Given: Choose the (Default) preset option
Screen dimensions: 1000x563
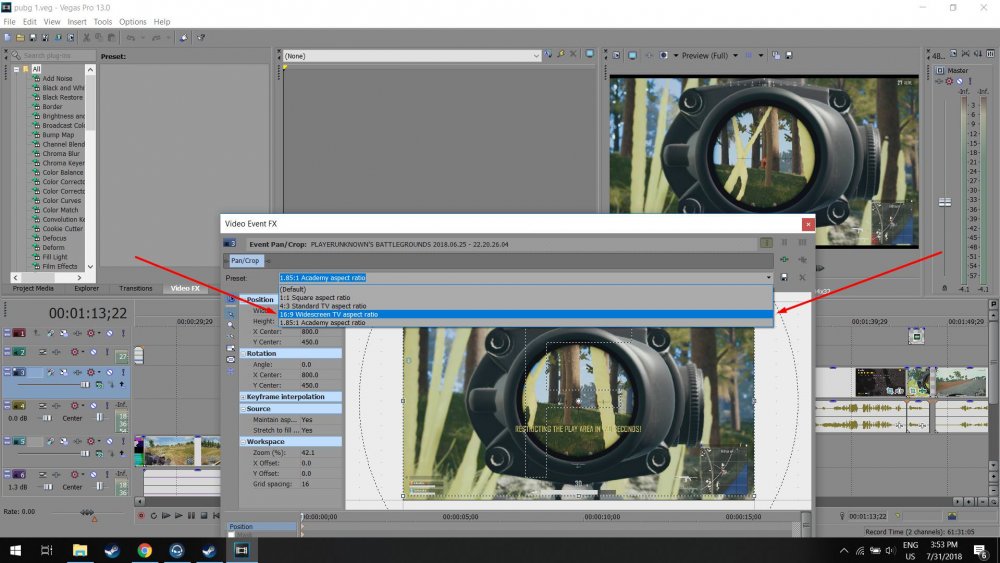Looking at the screenshot, I should click(x=526, y=289).
